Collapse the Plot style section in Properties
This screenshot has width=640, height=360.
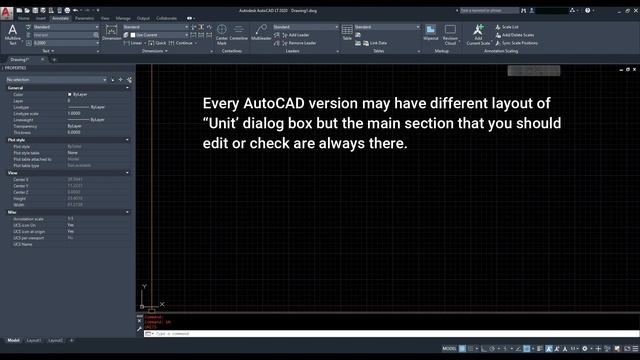127,140
